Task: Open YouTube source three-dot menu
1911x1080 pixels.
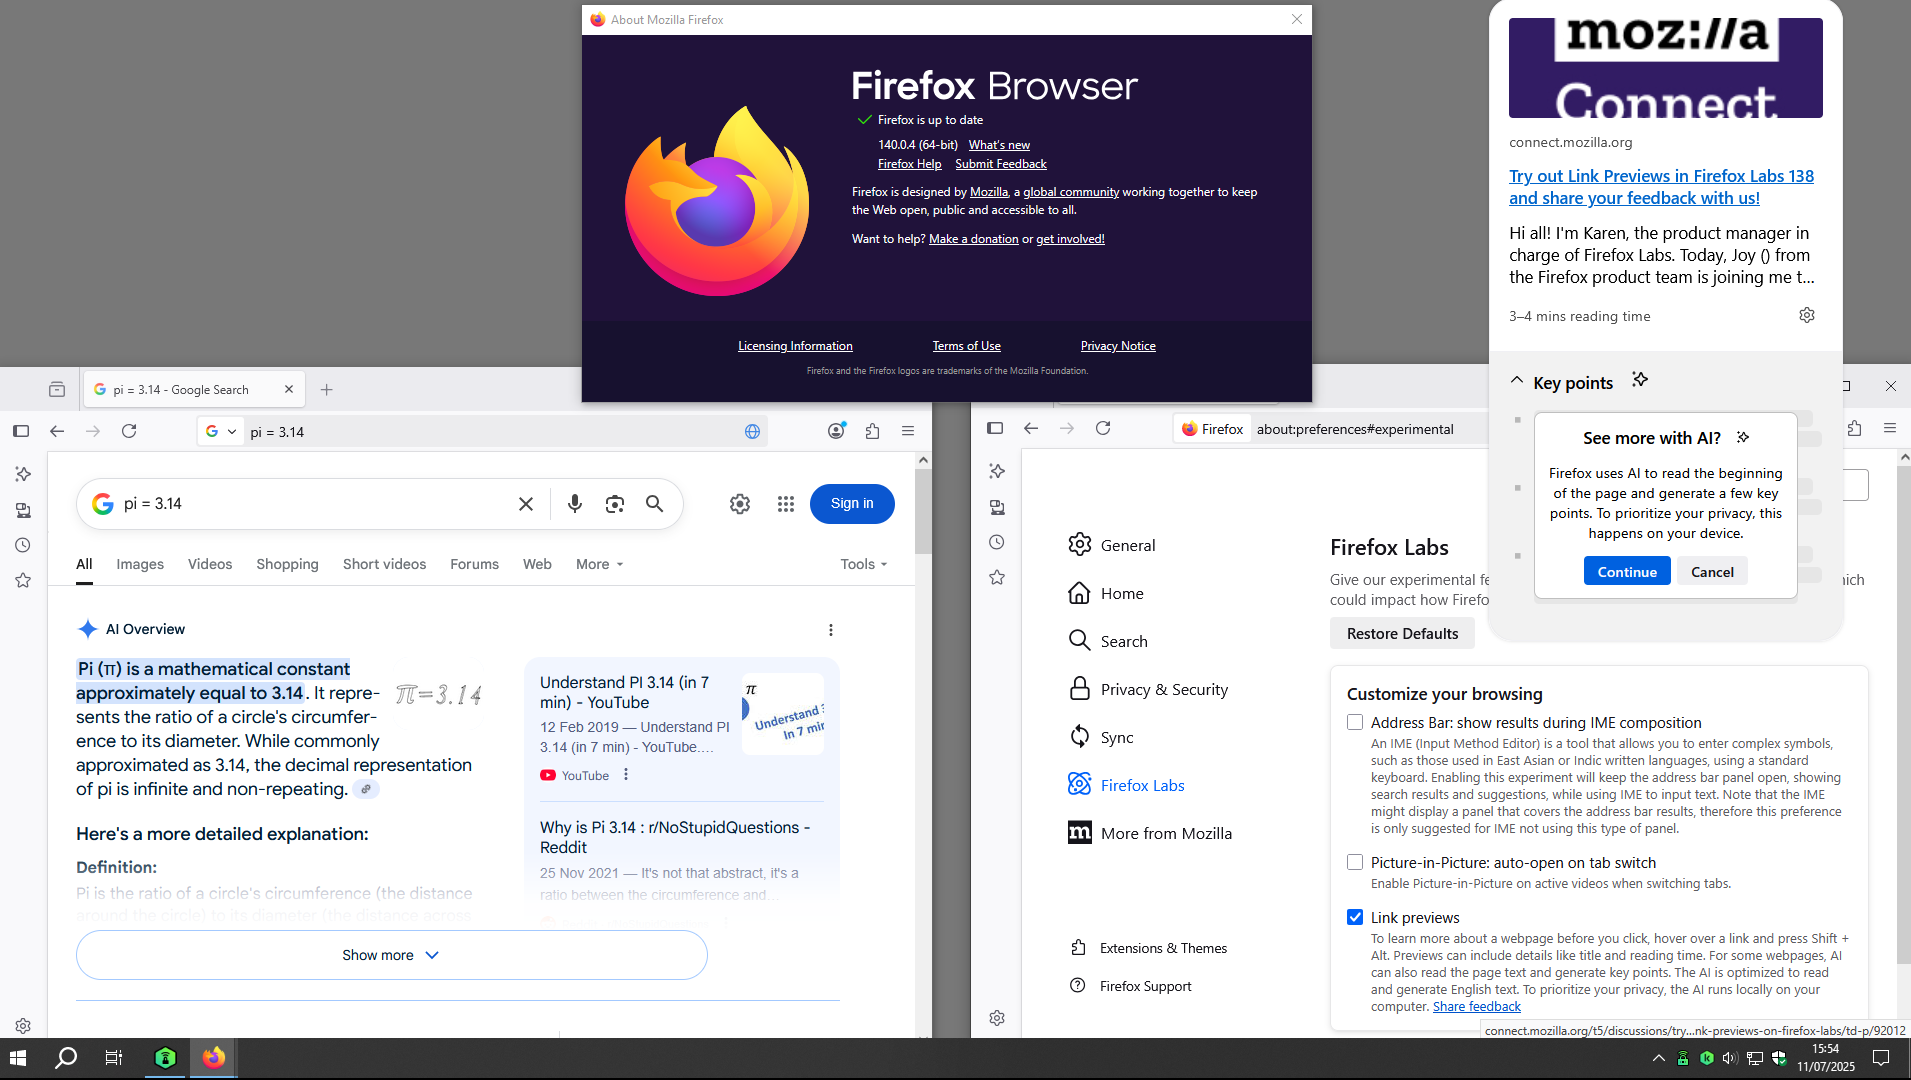Action: pos(626,775)
